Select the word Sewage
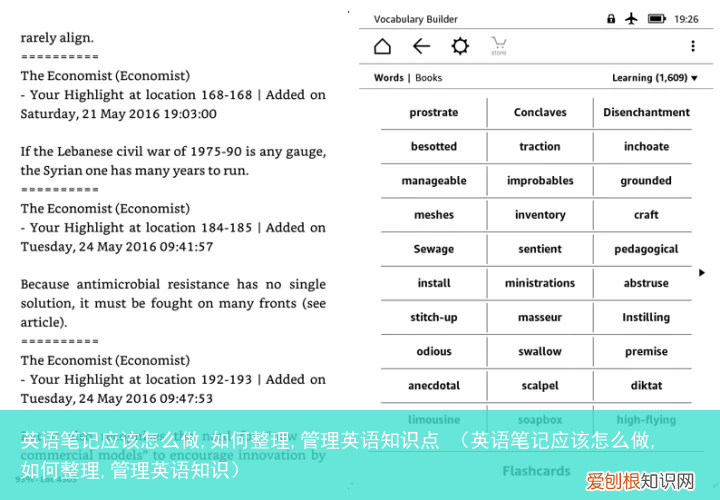720x500 pixels. coord(433,249)
